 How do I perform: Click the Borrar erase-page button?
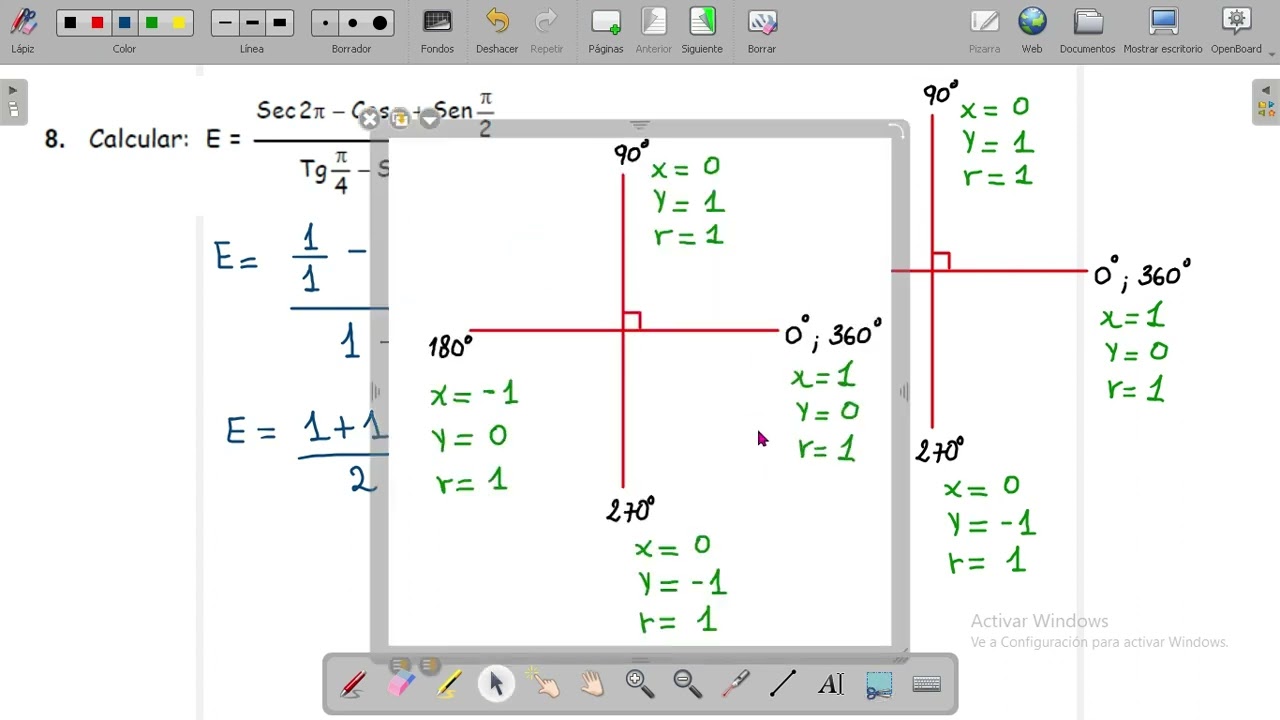click(762, 31)
